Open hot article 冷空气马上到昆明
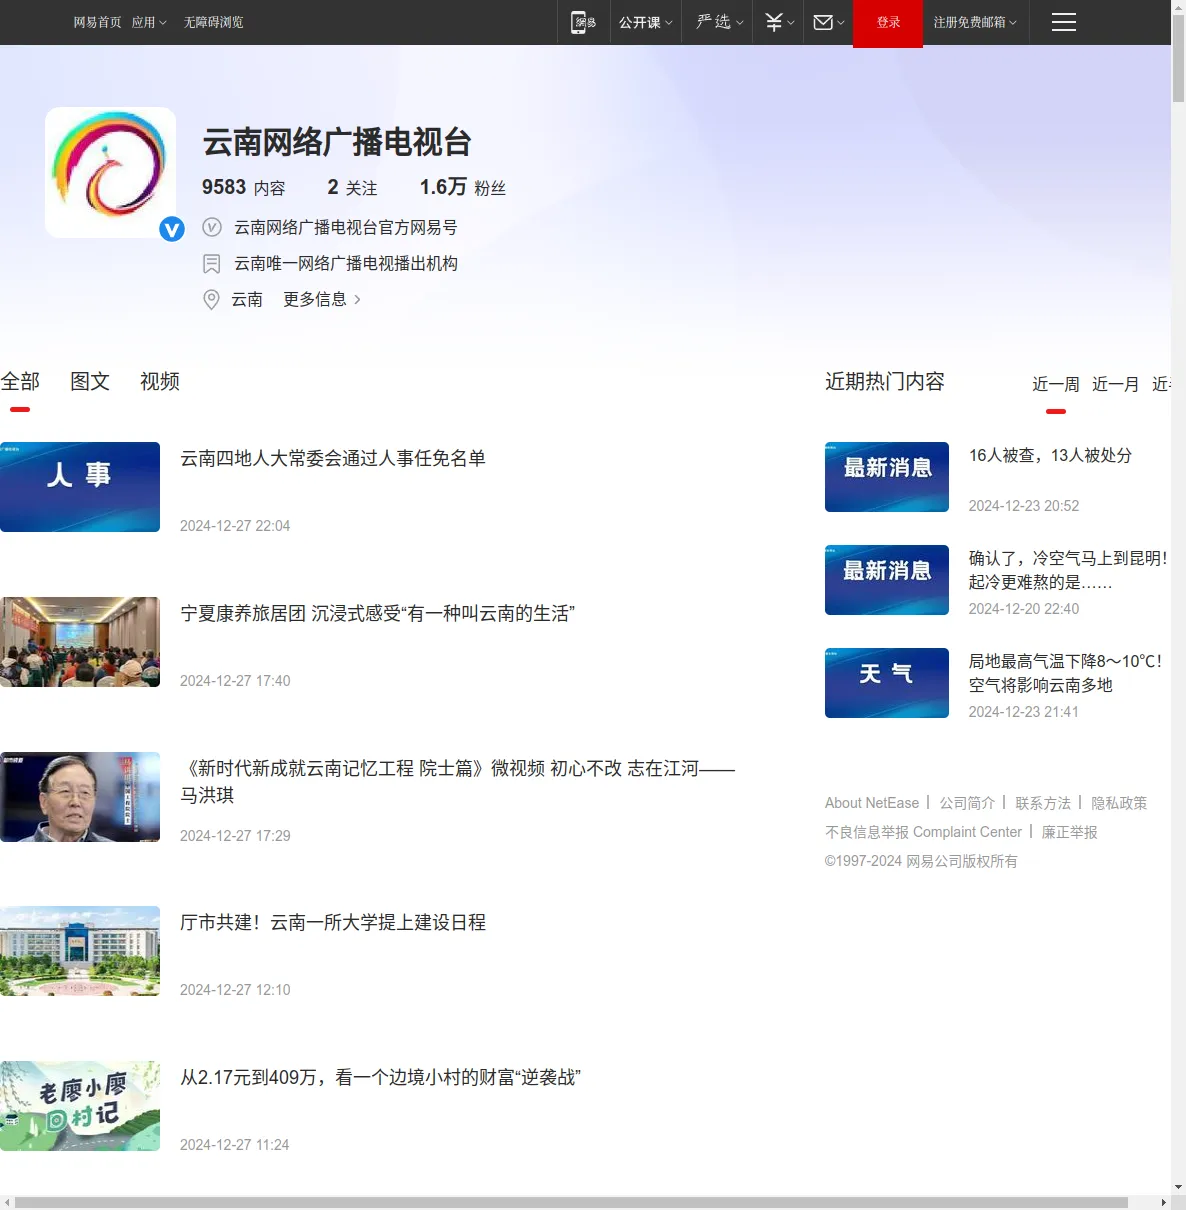 1068,570
